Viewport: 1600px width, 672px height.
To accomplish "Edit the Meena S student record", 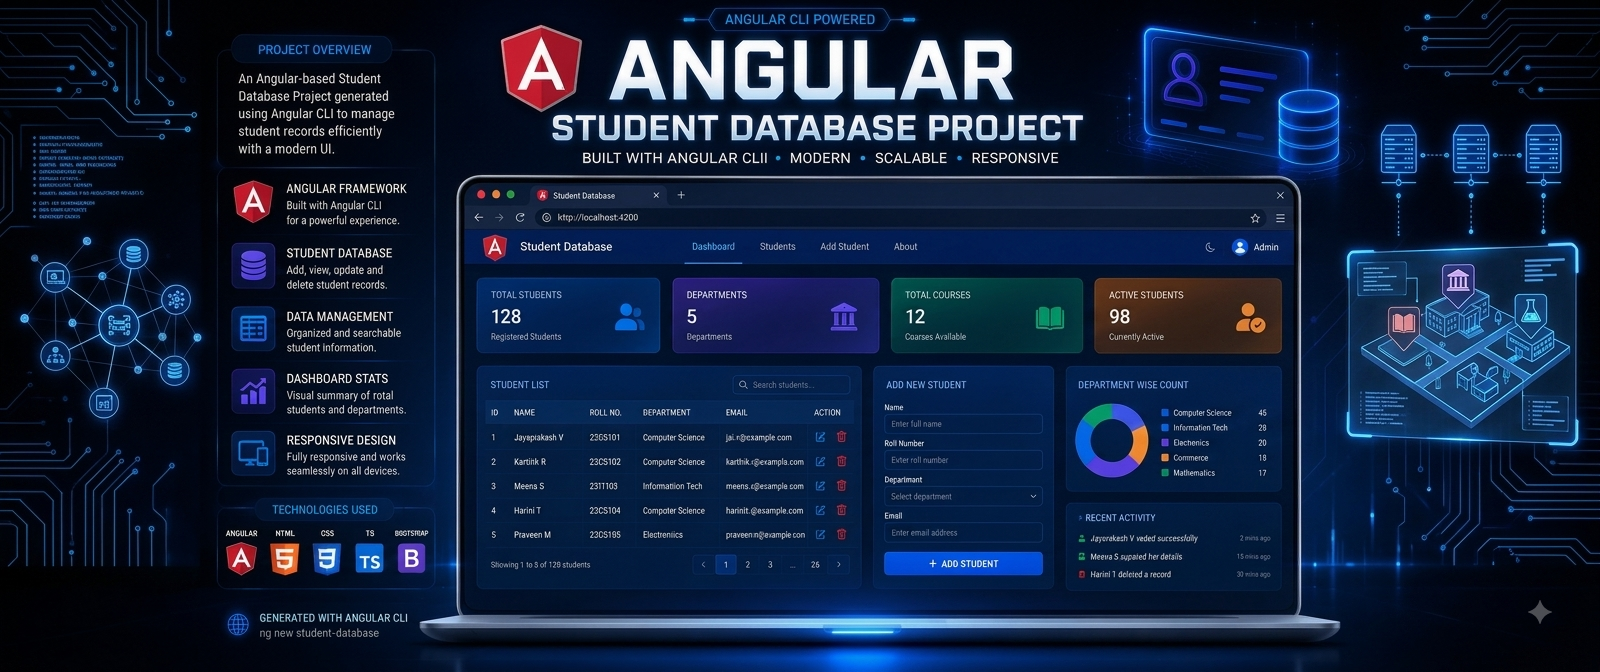I will [820, 485].
